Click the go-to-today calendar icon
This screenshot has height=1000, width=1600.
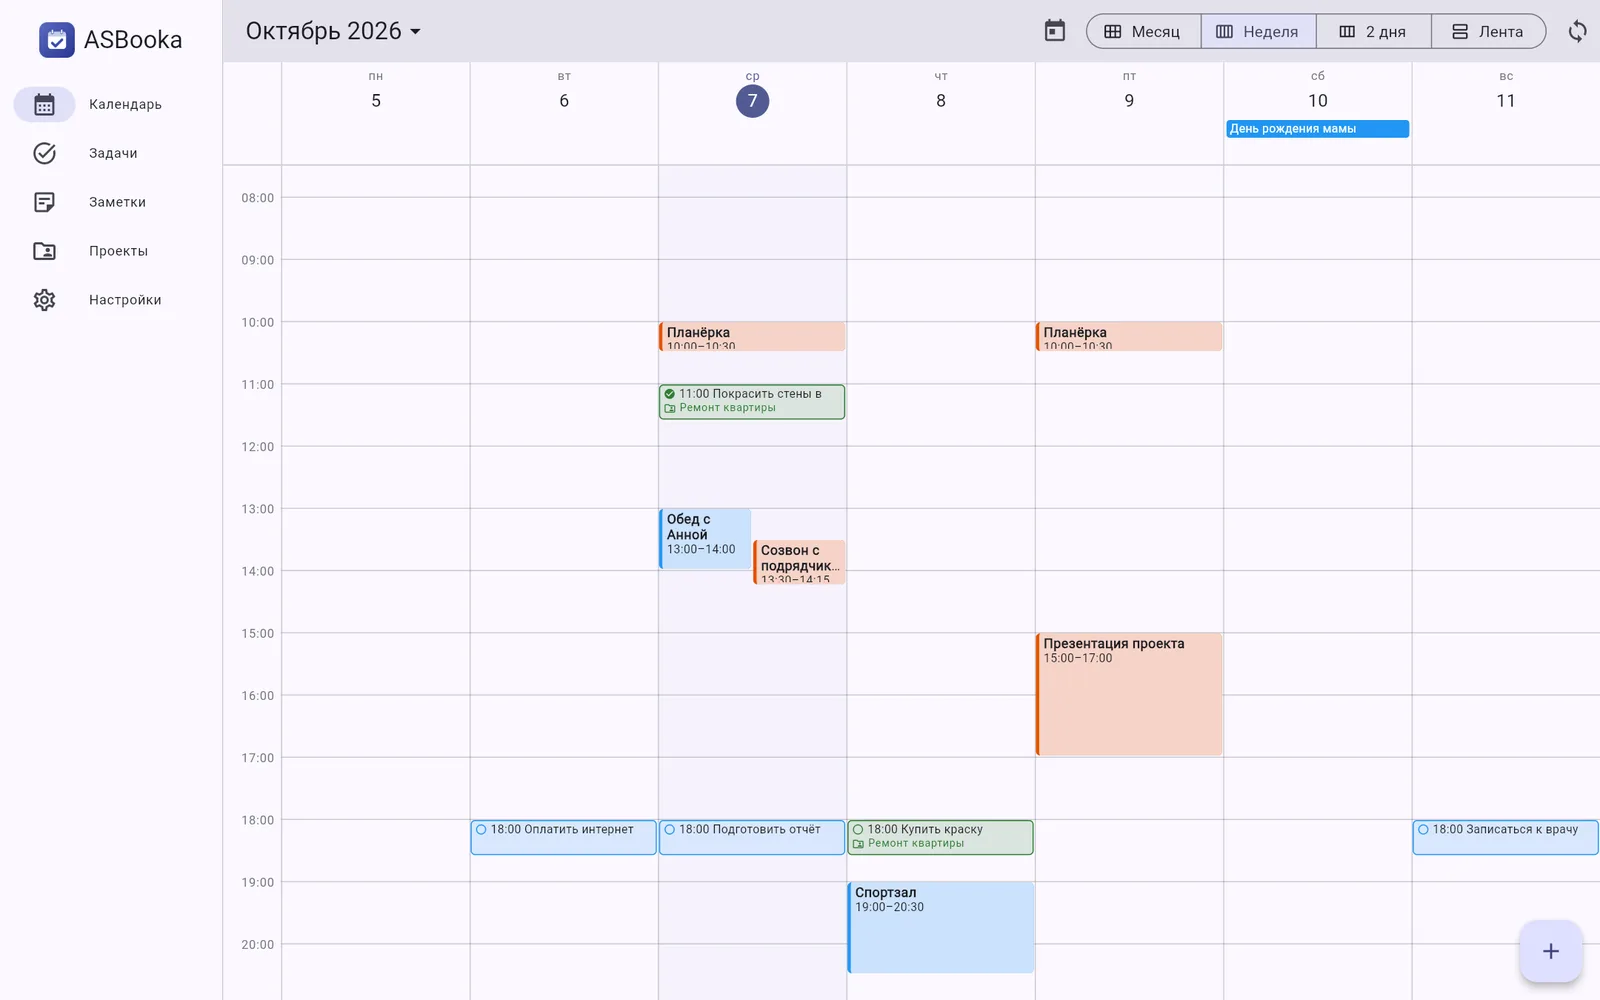pyautogui.click(x=1055, y=31)
